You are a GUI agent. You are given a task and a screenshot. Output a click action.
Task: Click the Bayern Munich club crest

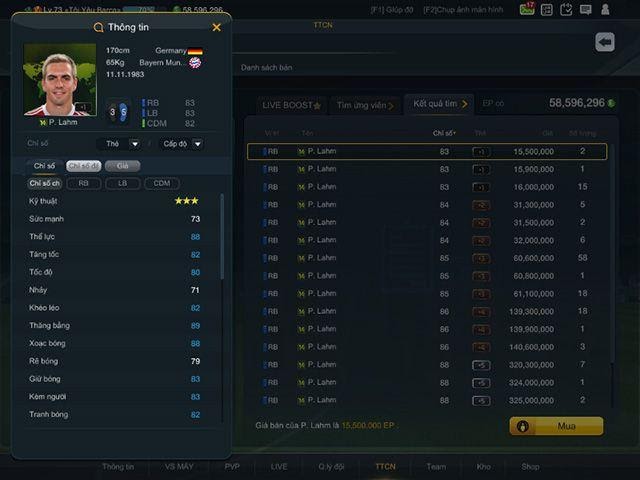click(195, 62)
